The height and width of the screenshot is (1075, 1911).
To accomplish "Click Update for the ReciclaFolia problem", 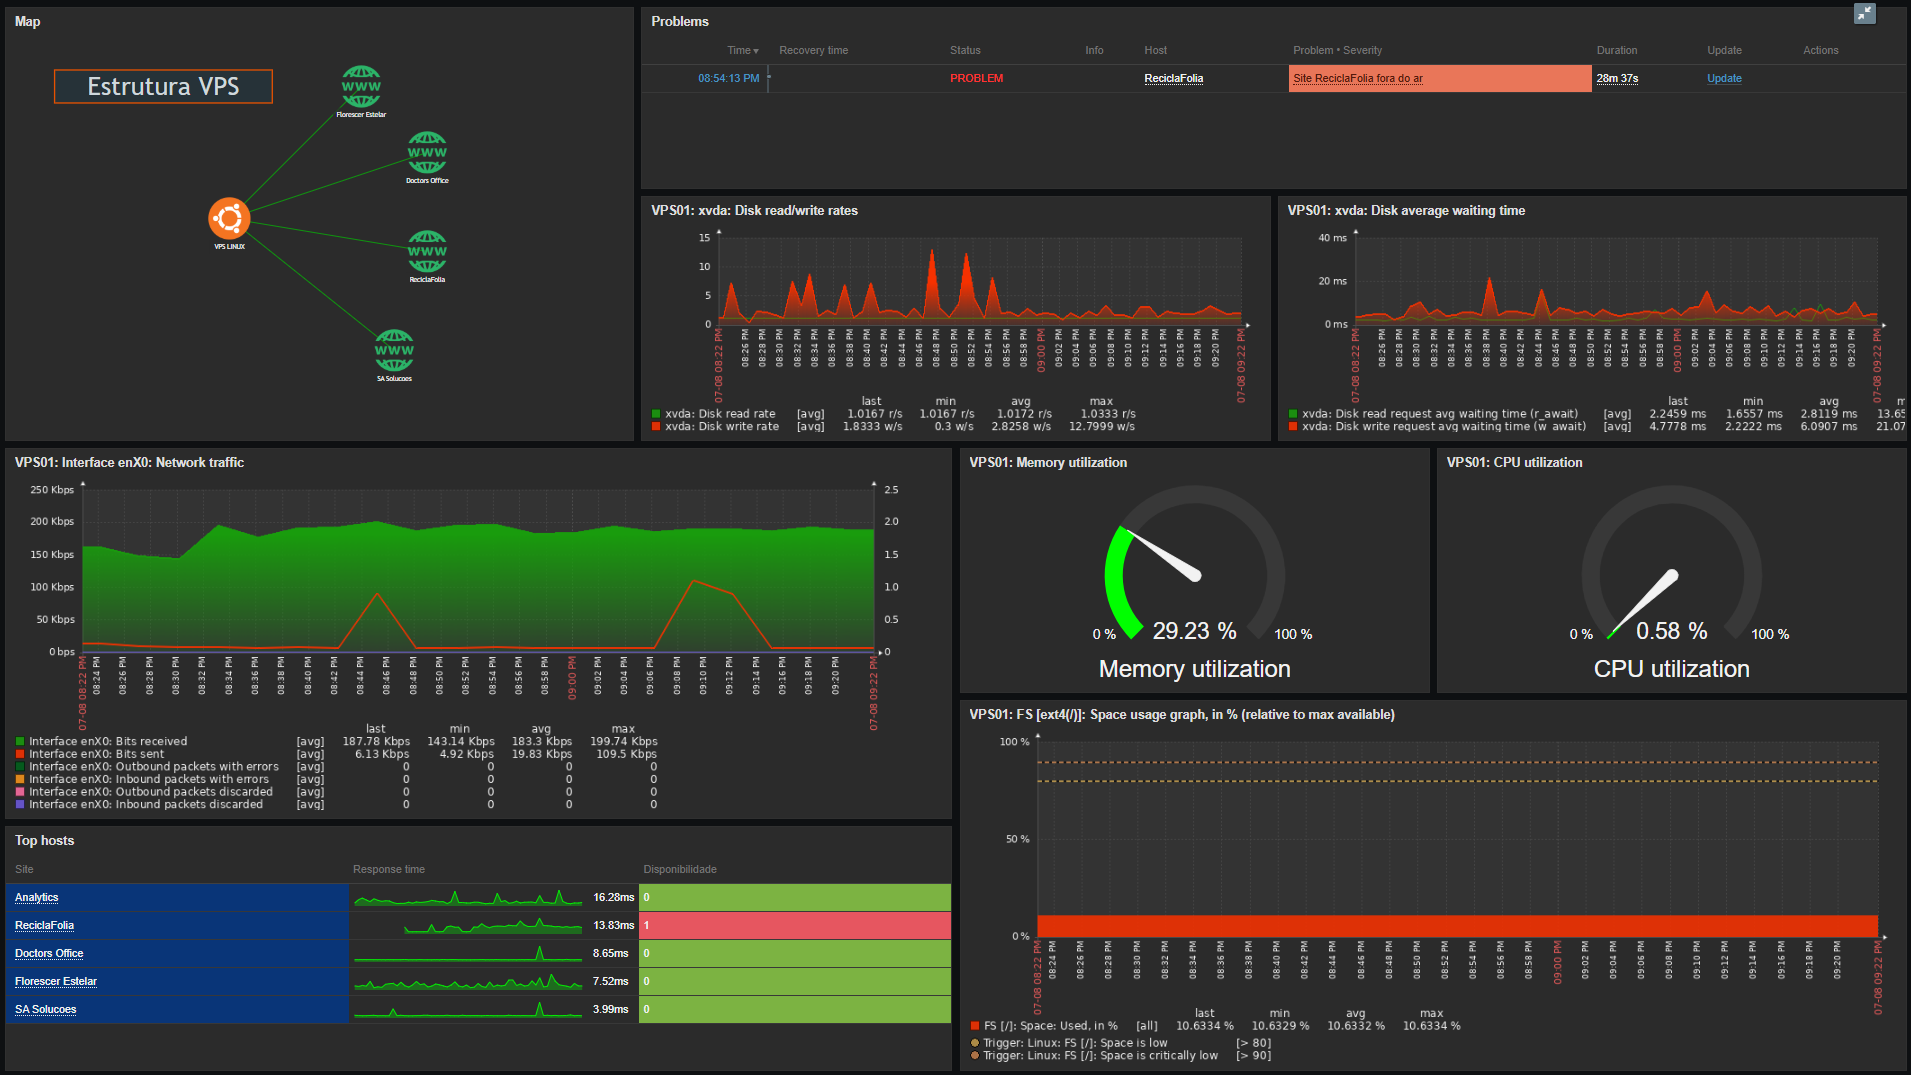I will pos(1724,78).
